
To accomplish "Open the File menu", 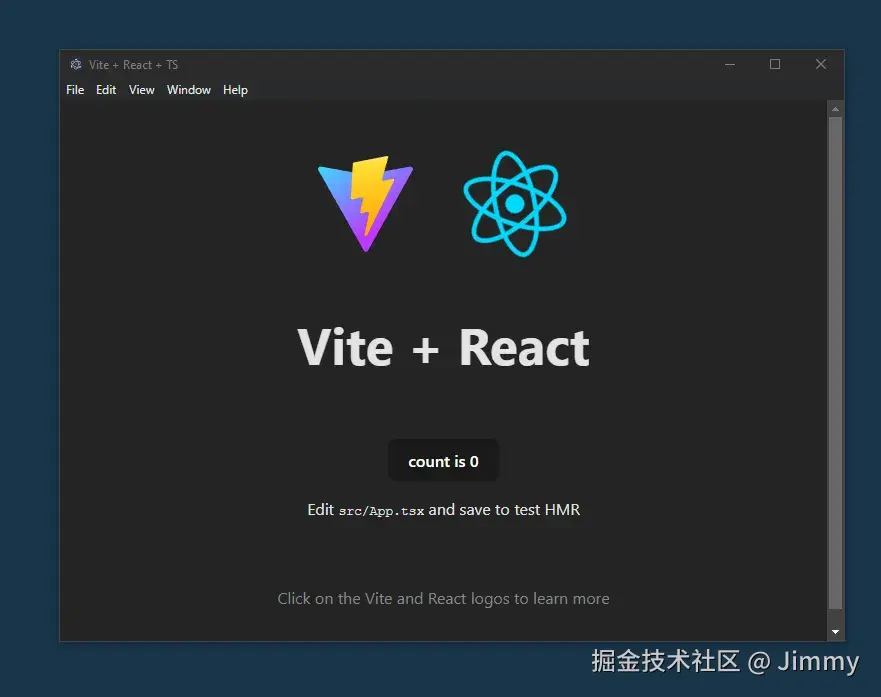I will pos(75,90).
